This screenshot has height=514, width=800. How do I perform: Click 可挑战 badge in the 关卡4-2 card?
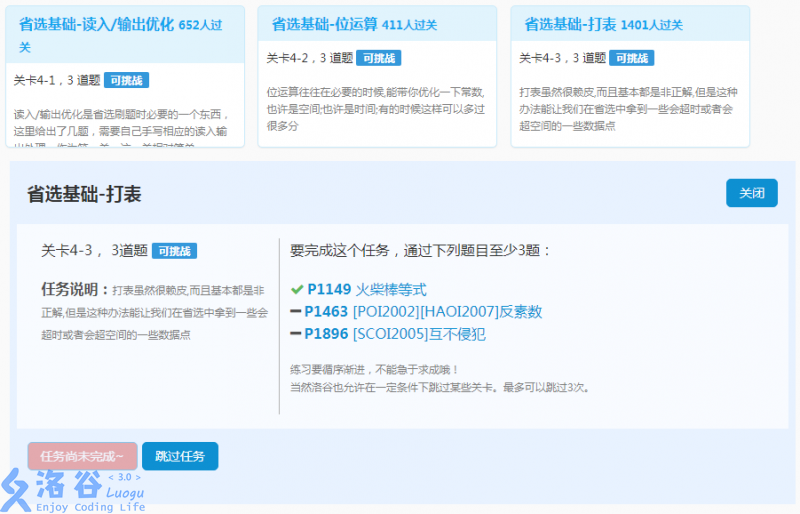379,58
